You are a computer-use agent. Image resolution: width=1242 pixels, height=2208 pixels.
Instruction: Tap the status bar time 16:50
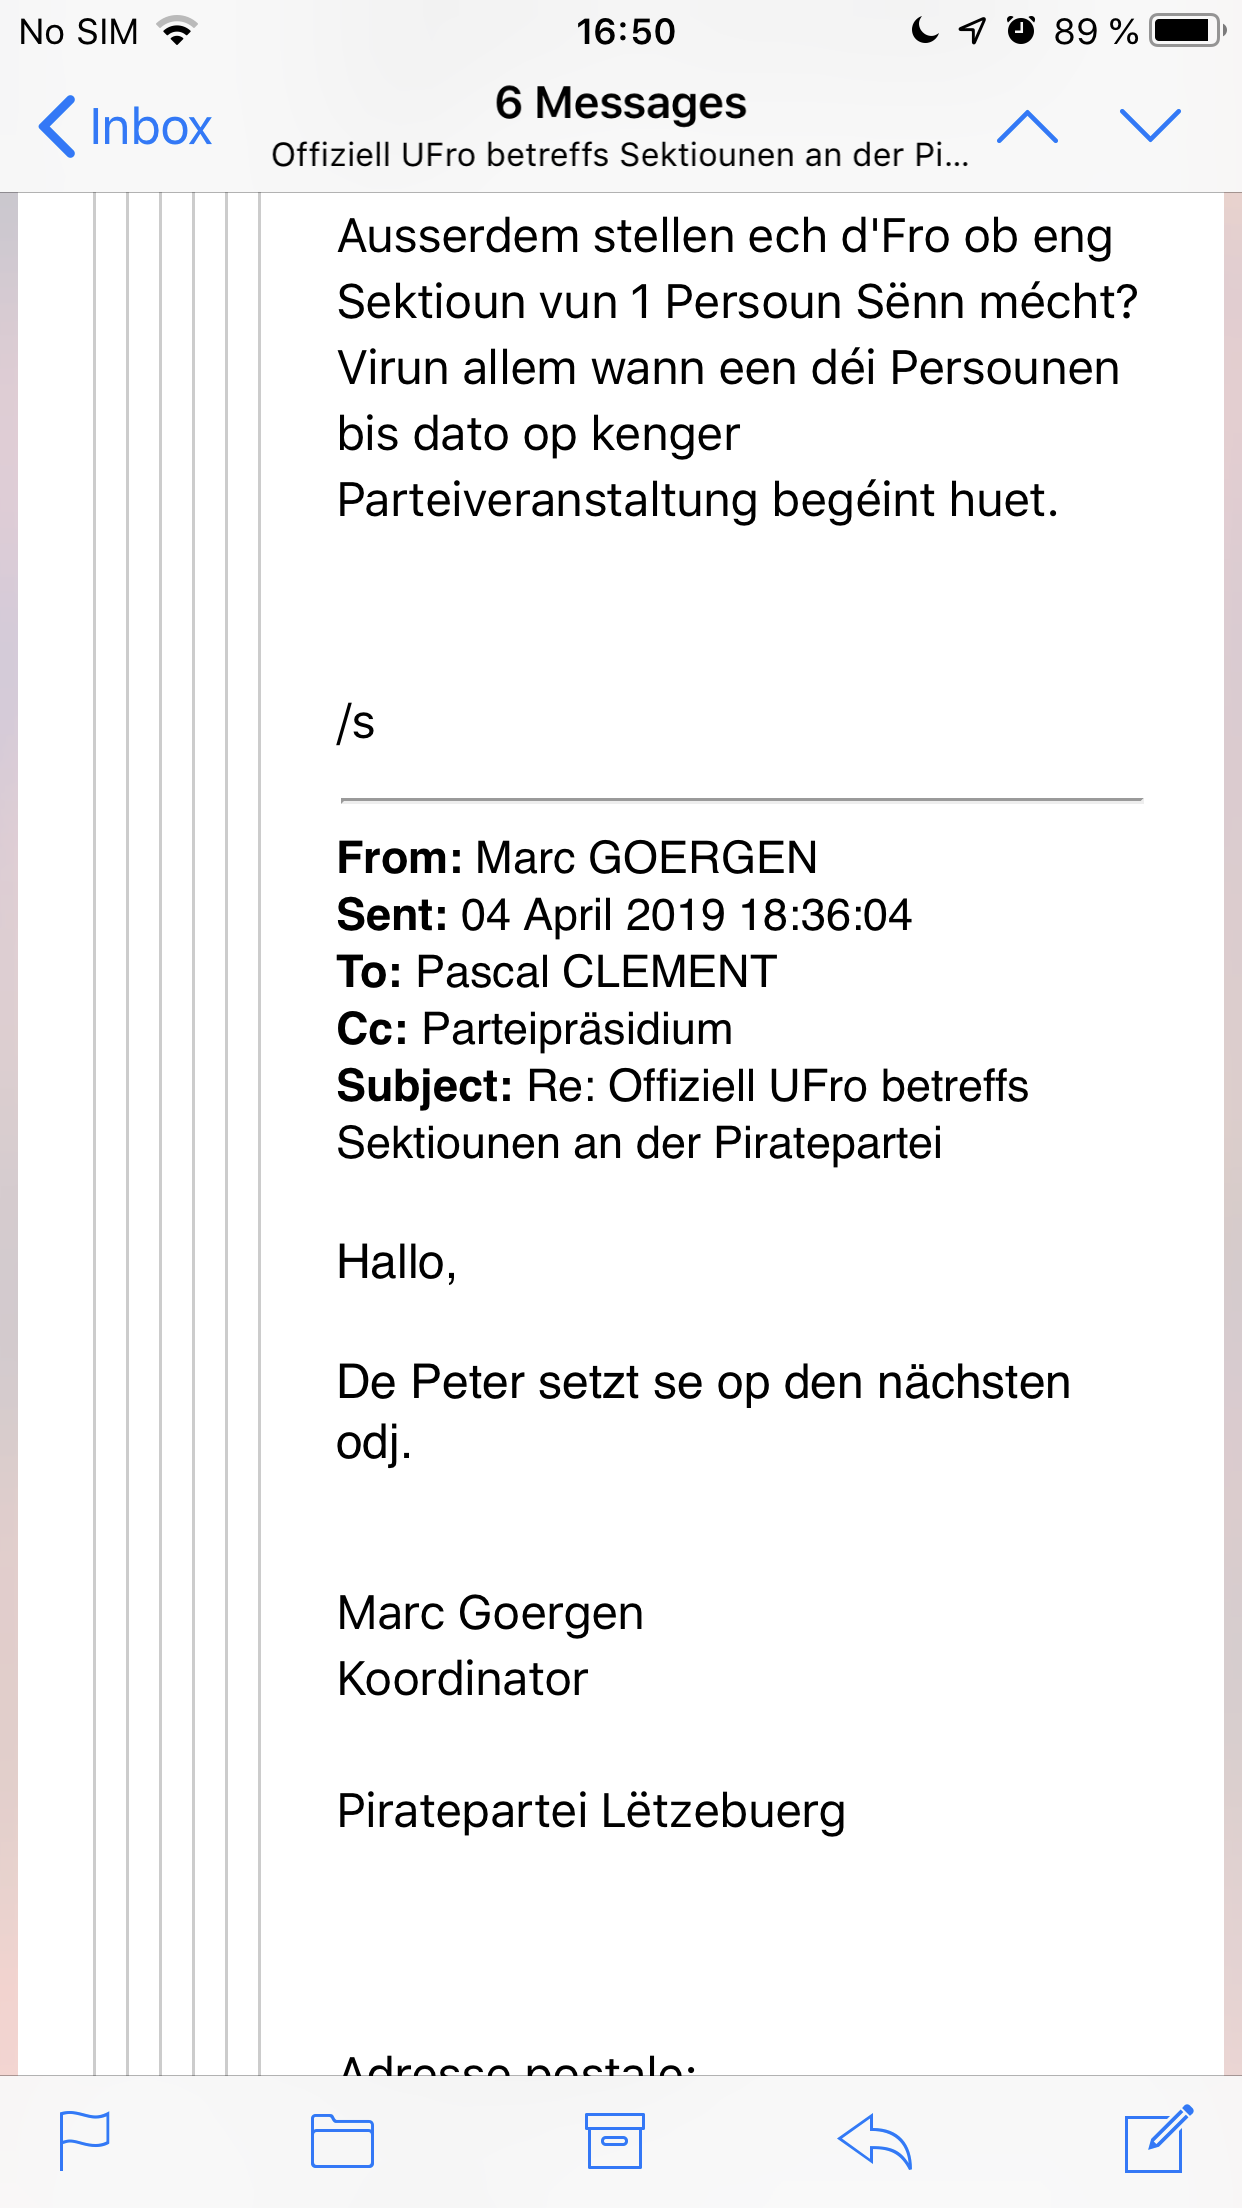click(x=626, y=32)
